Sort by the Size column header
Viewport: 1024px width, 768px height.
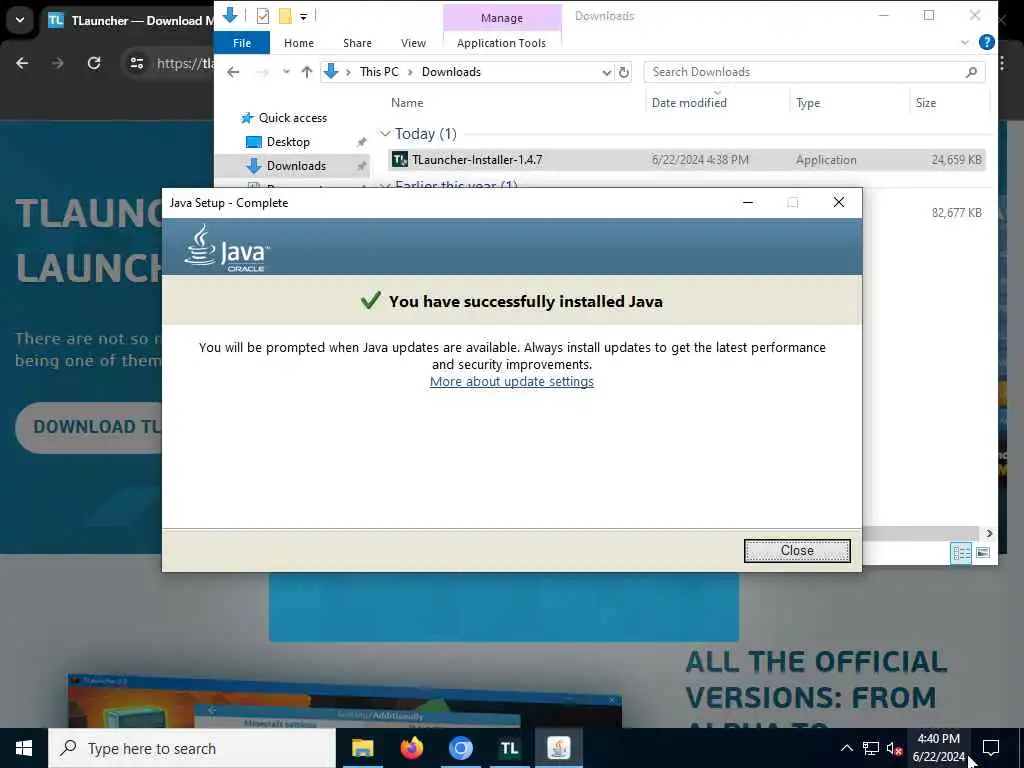coord(925,103)
